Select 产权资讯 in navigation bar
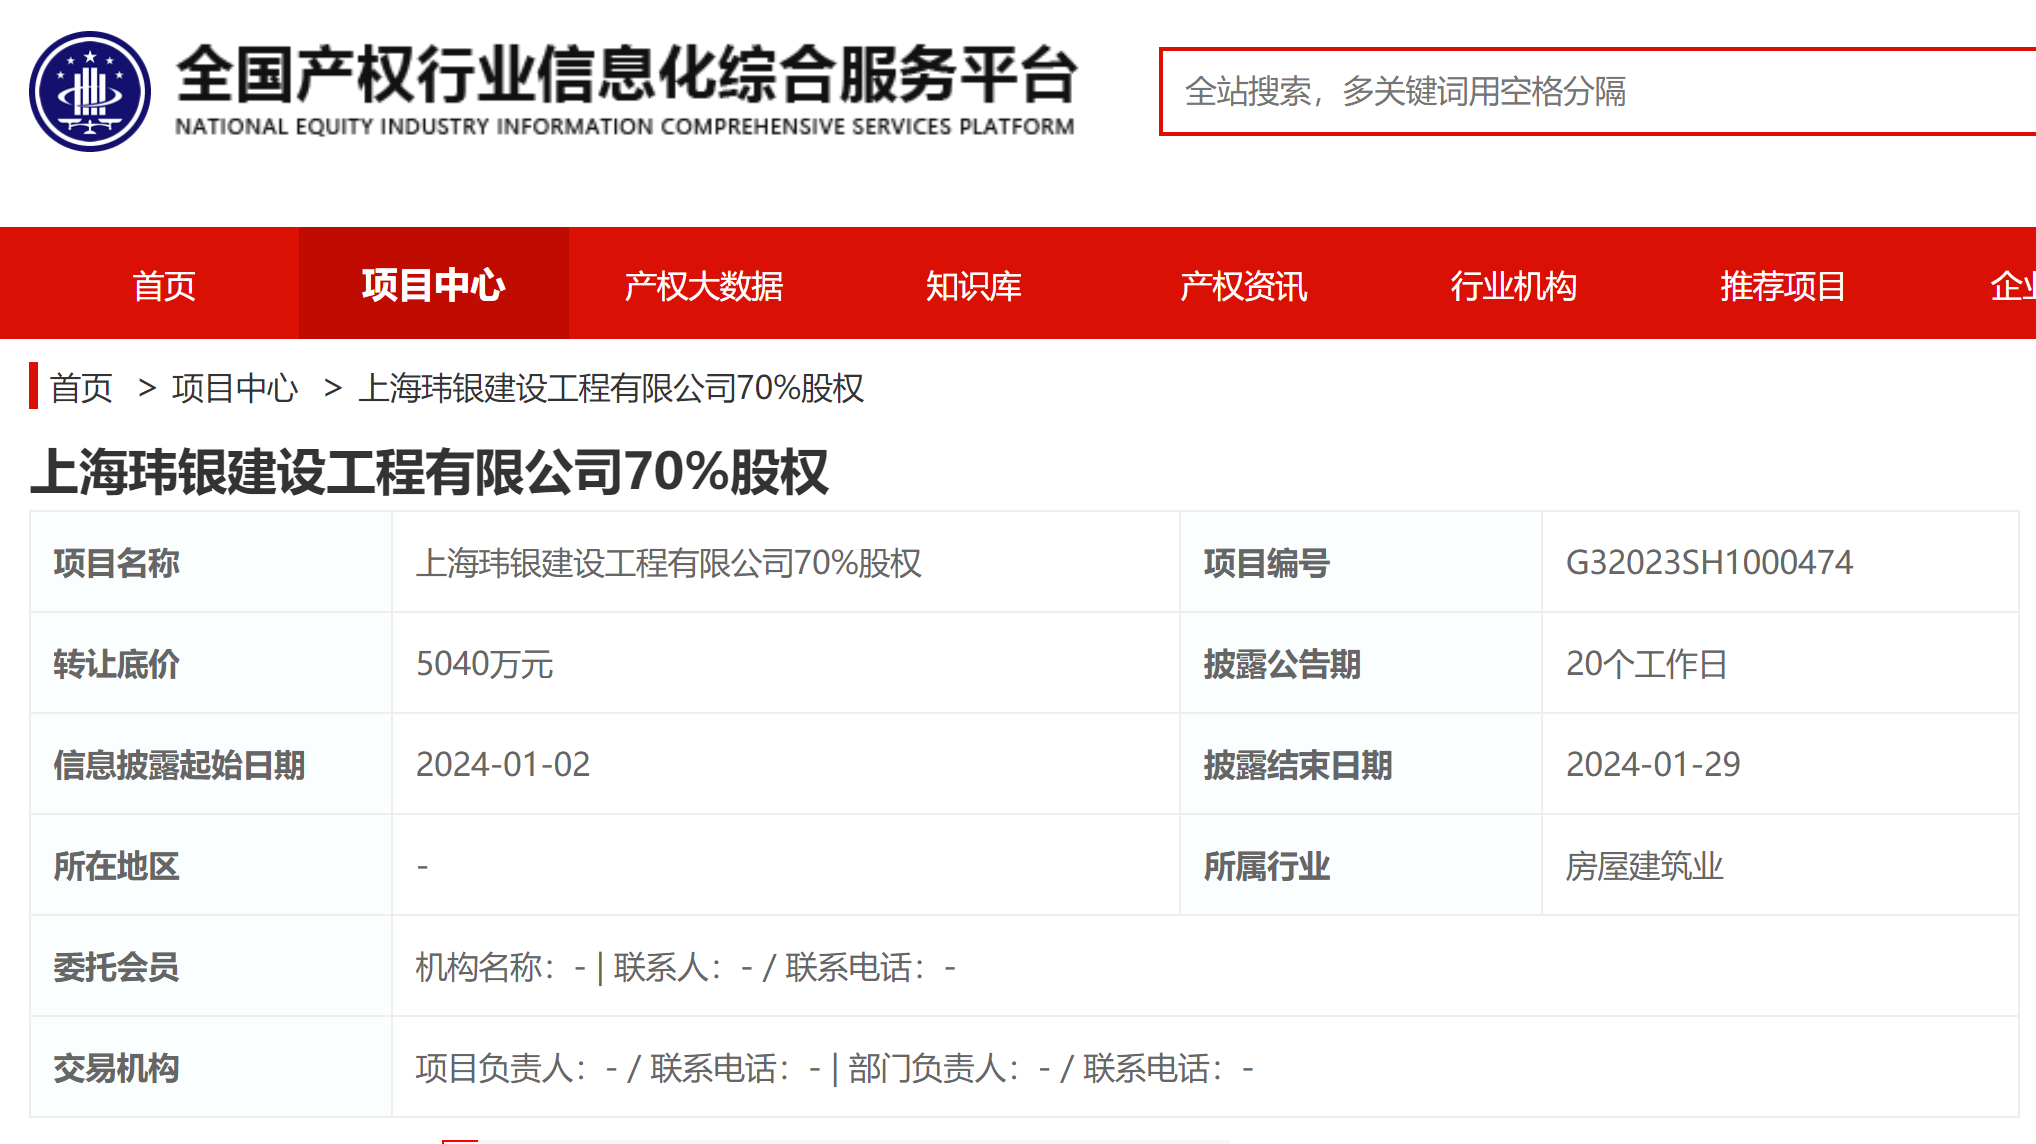This screenshot has width=2036, height=1144. point(1243,286)
